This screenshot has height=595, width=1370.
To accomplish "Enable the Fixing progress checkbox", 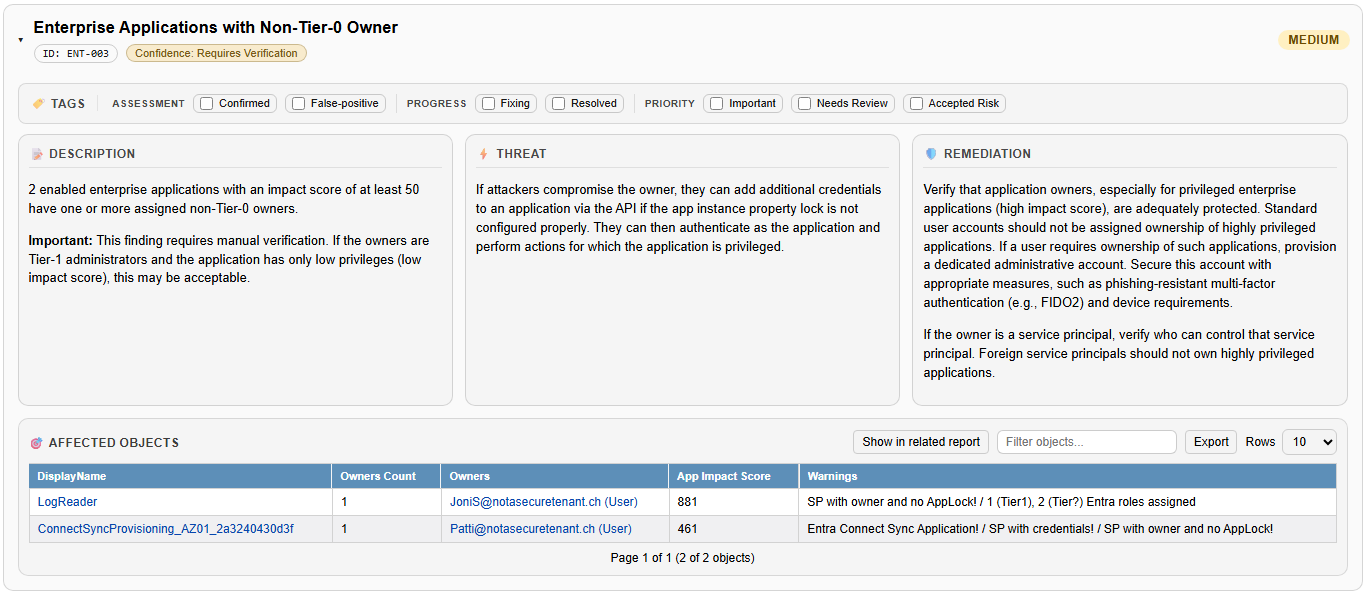I will [x=488, y=103].
